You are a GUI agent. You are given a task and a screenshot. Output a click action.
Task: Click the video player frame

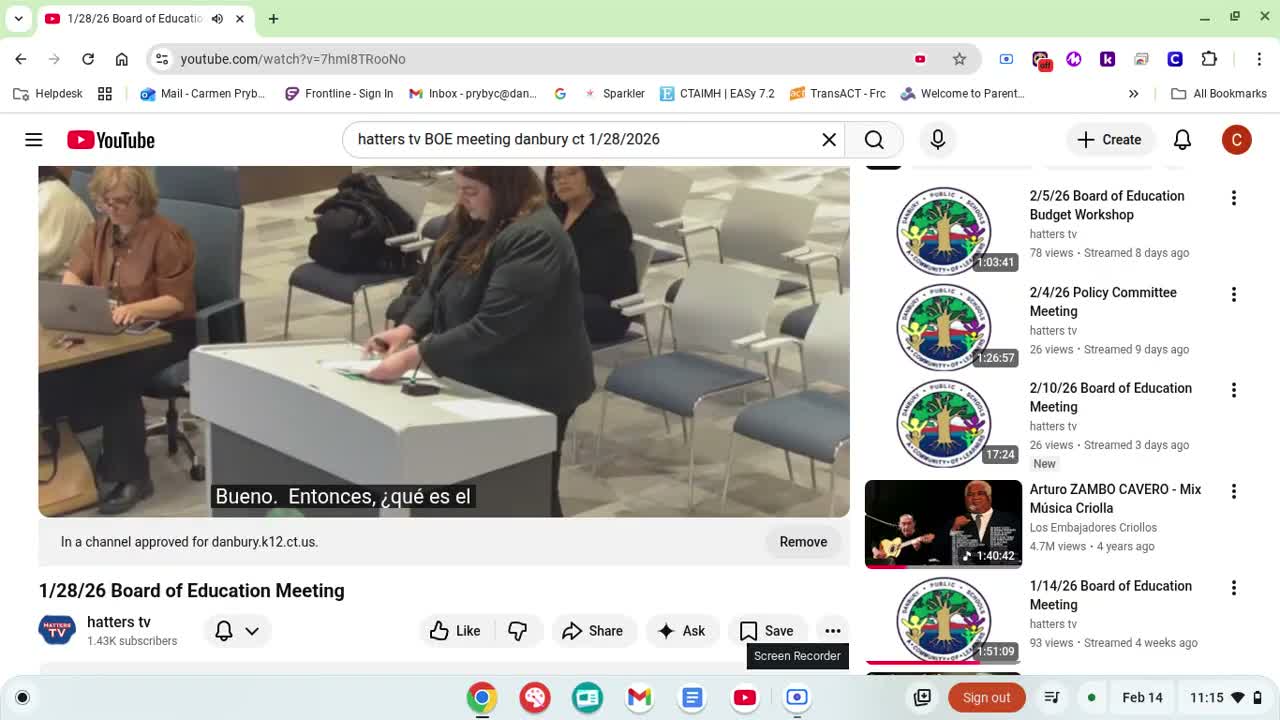point(444,341)
